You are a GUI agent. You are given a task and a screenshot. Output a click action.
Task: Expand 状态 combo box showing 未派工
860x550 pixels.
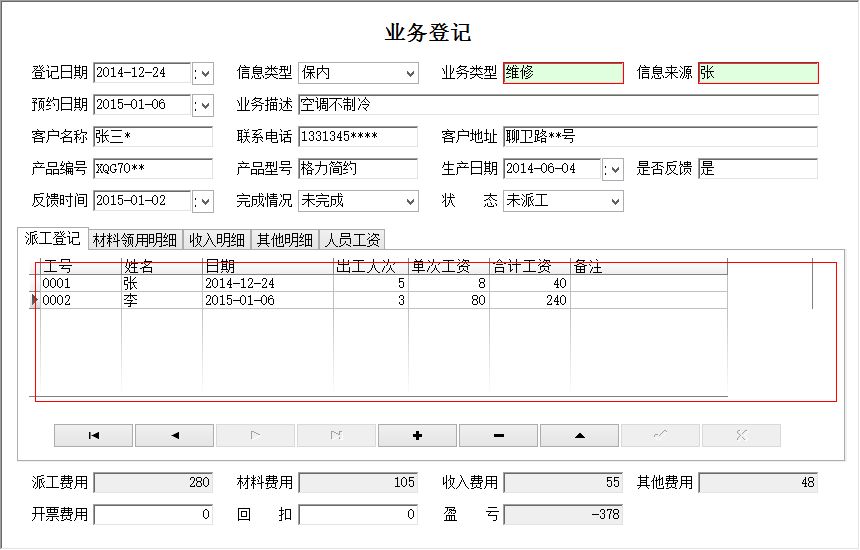coord(615,201)
